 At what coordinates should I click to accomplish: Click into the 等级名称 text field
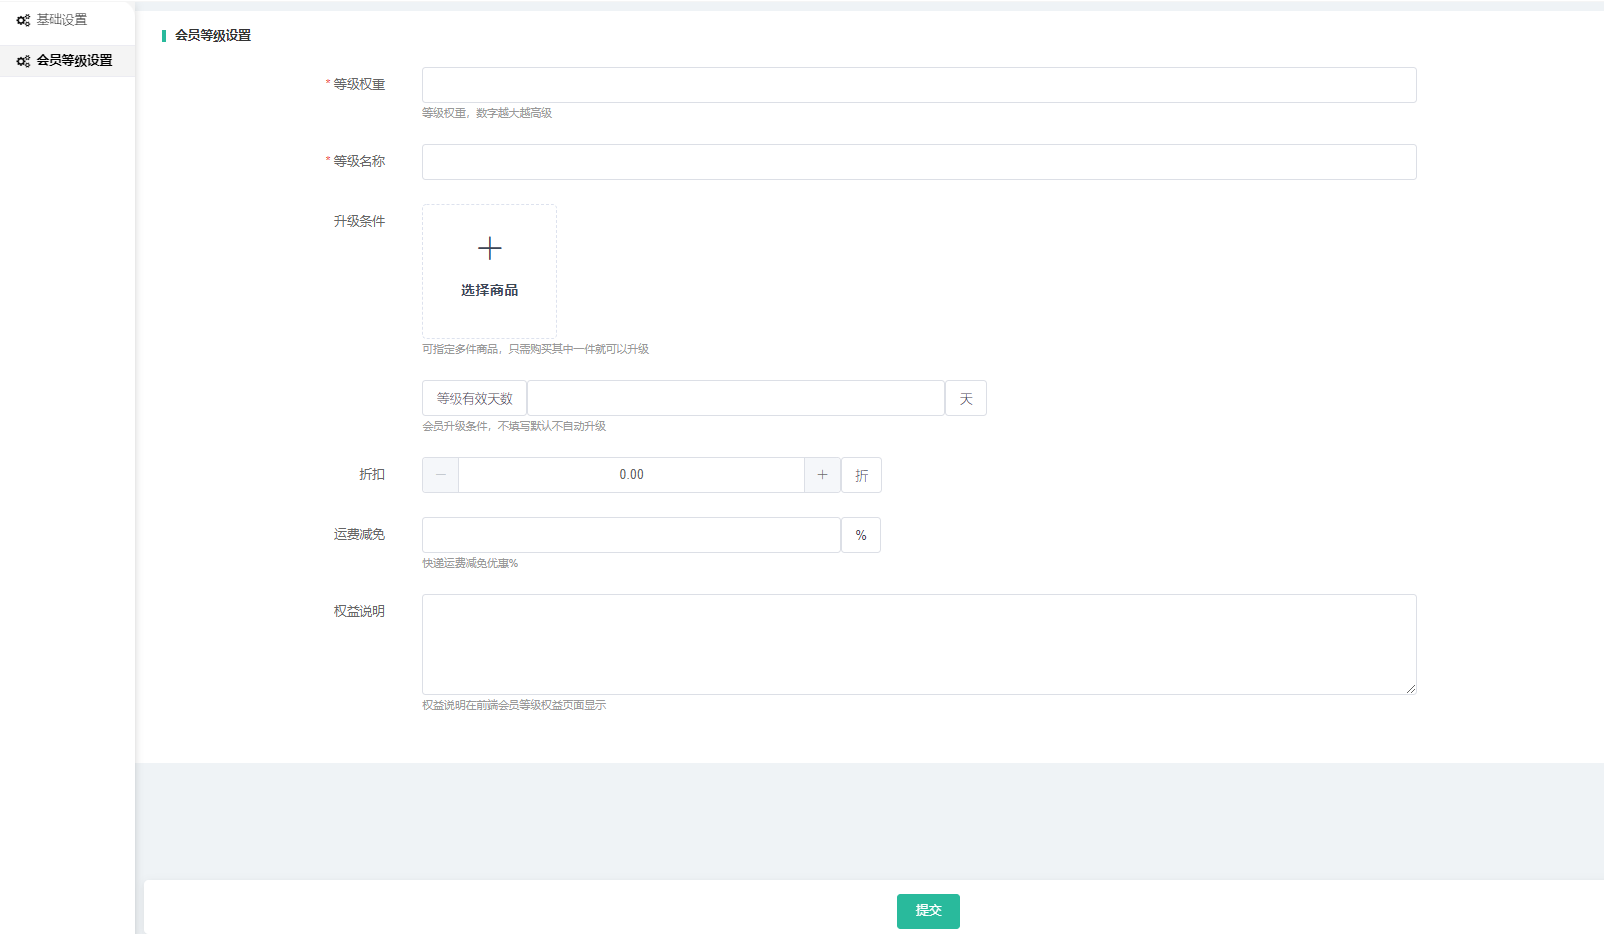click(x=918, y=162)
